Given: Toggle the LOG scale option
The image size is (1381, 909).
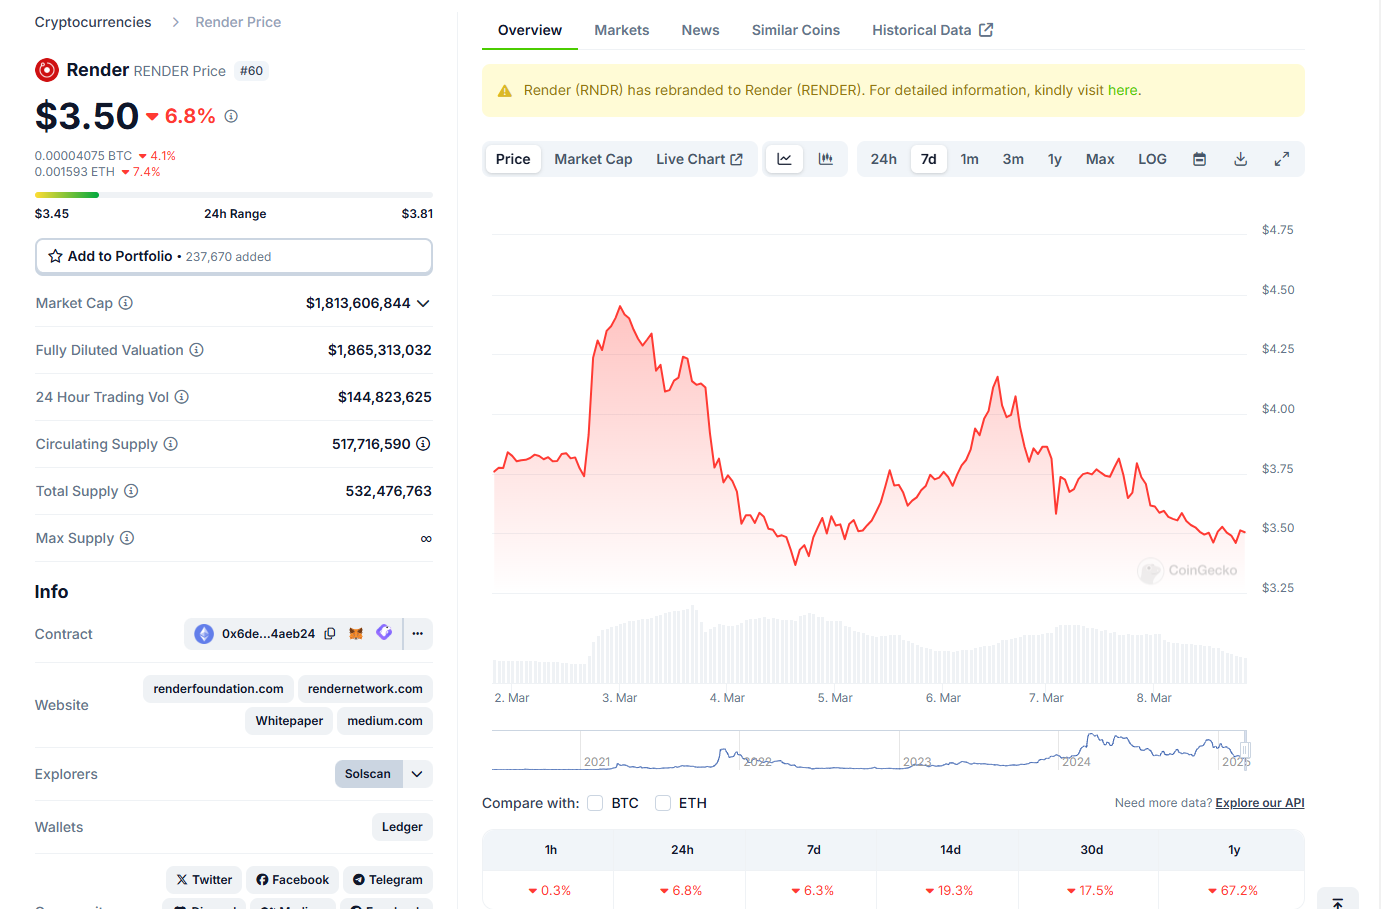Looking at the screenshot, I should point(1152,159).
